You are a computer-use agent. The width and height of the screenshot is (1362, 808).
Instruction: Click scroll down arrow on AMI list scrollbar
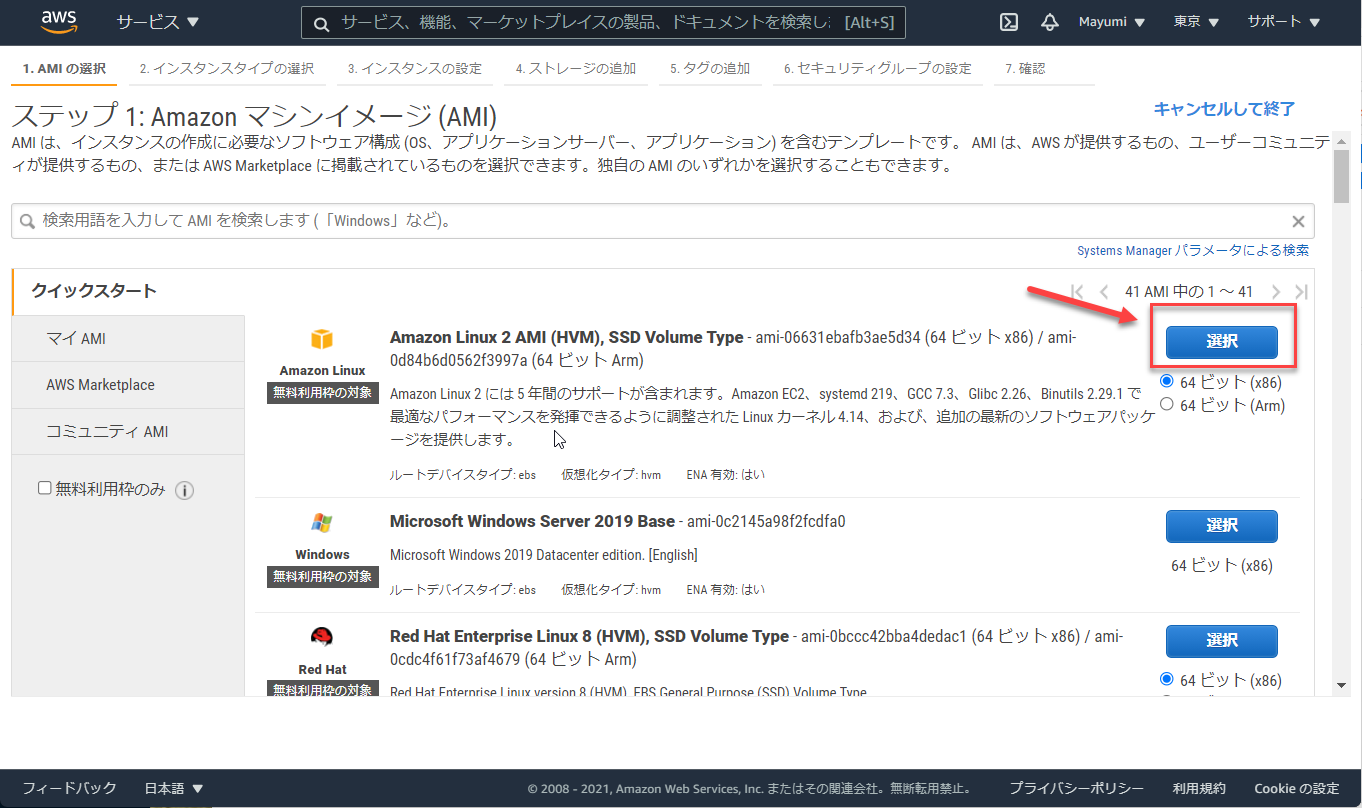click(1341, 685)
